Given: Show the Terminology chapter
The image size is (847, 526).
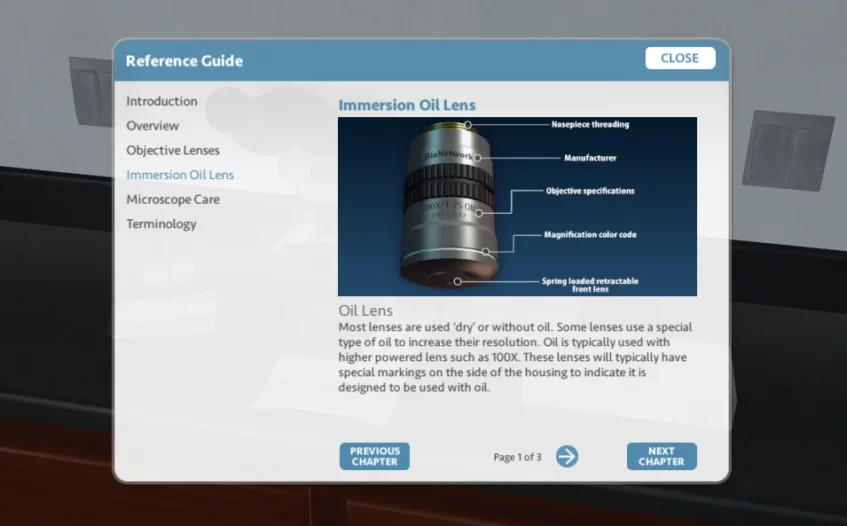Looking at the screenshot, I should pos(161,224).
